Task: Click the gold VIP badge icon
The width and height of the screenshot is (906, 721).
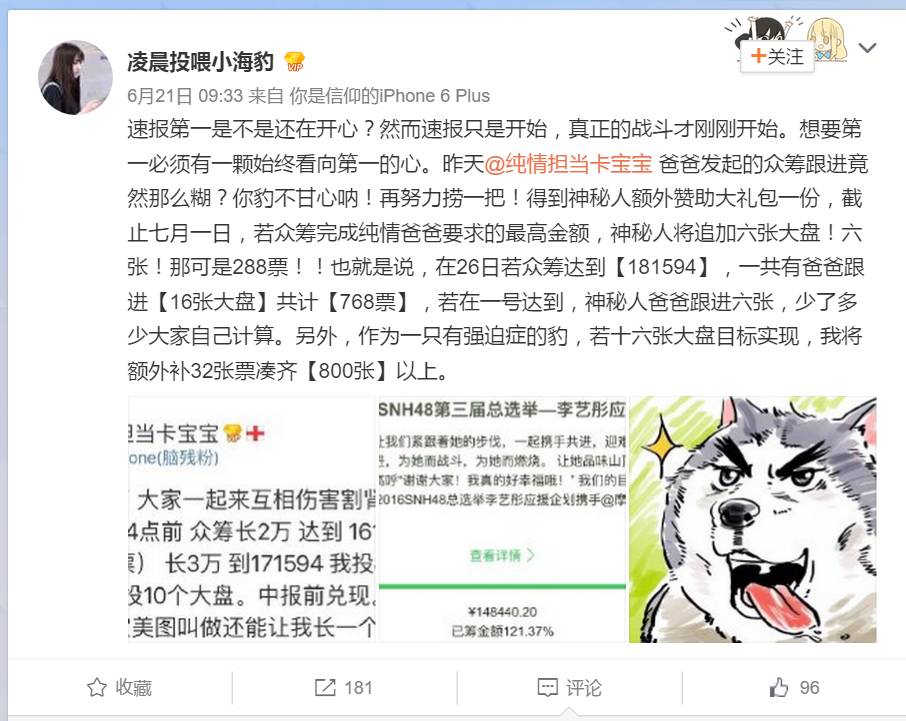Action: click(295, 61)
